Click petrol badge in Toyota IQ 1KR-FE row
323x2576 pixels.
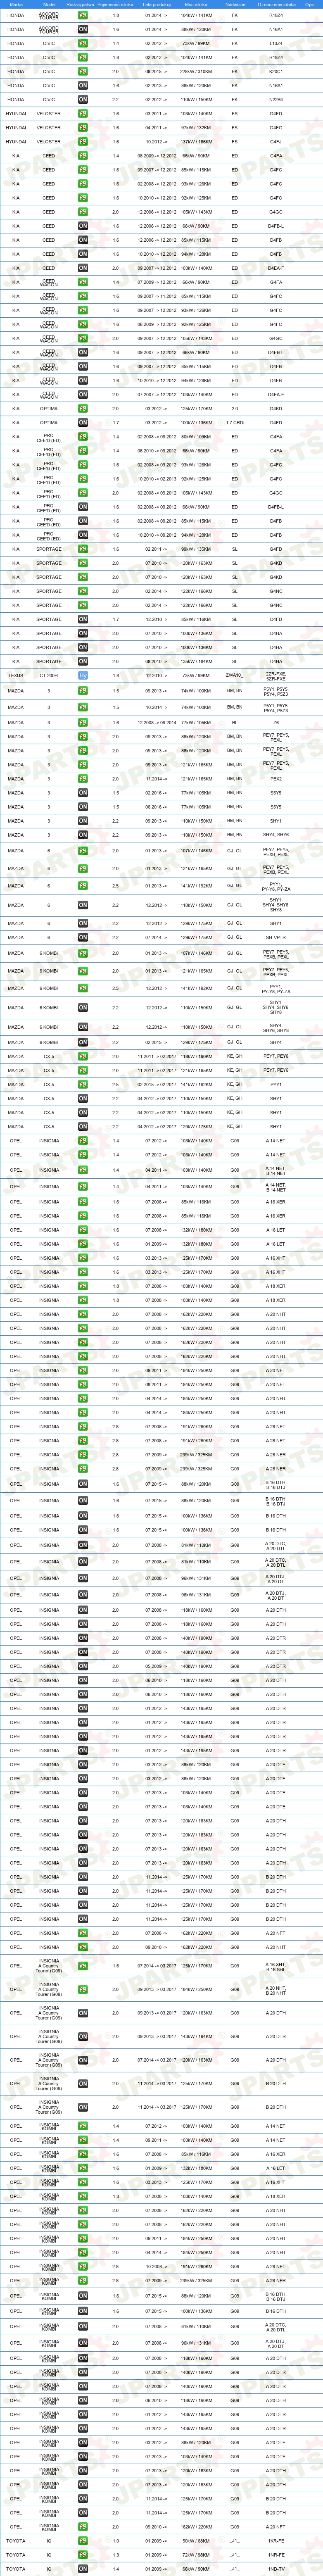coord(83,2541)
